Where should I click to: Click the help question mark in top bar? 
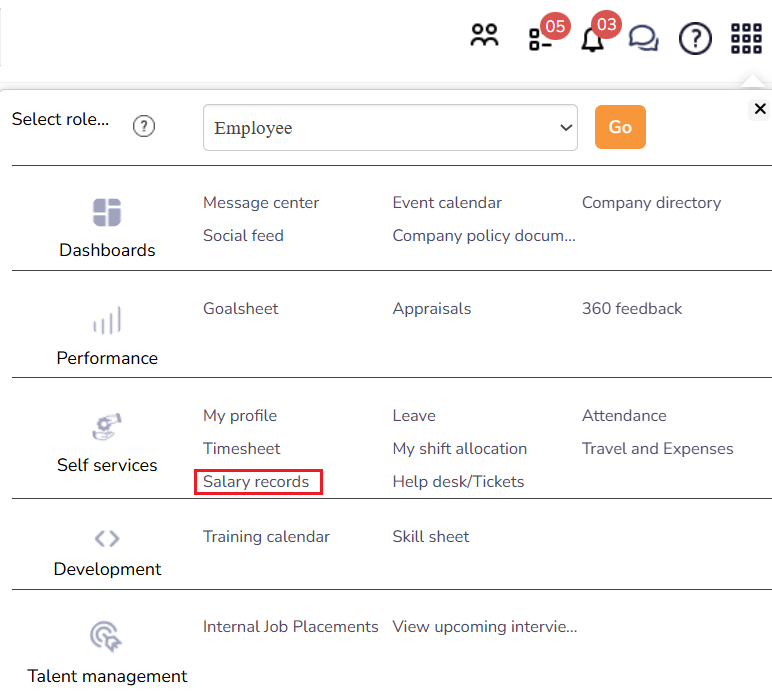(695, 39)
